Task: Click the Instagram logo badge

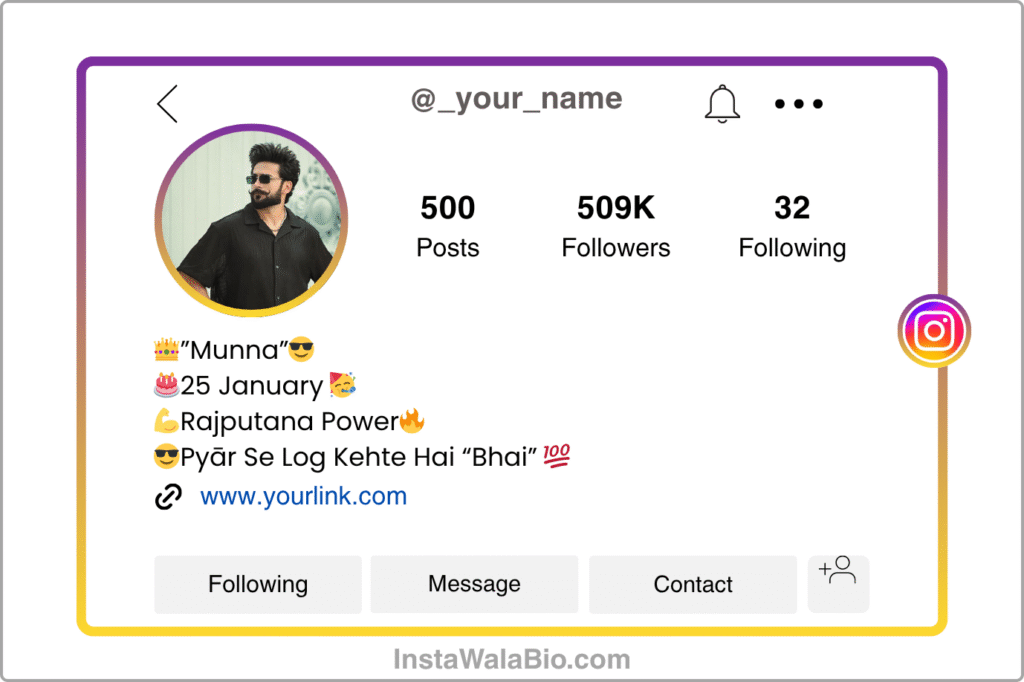Action: tap(934, 331)
